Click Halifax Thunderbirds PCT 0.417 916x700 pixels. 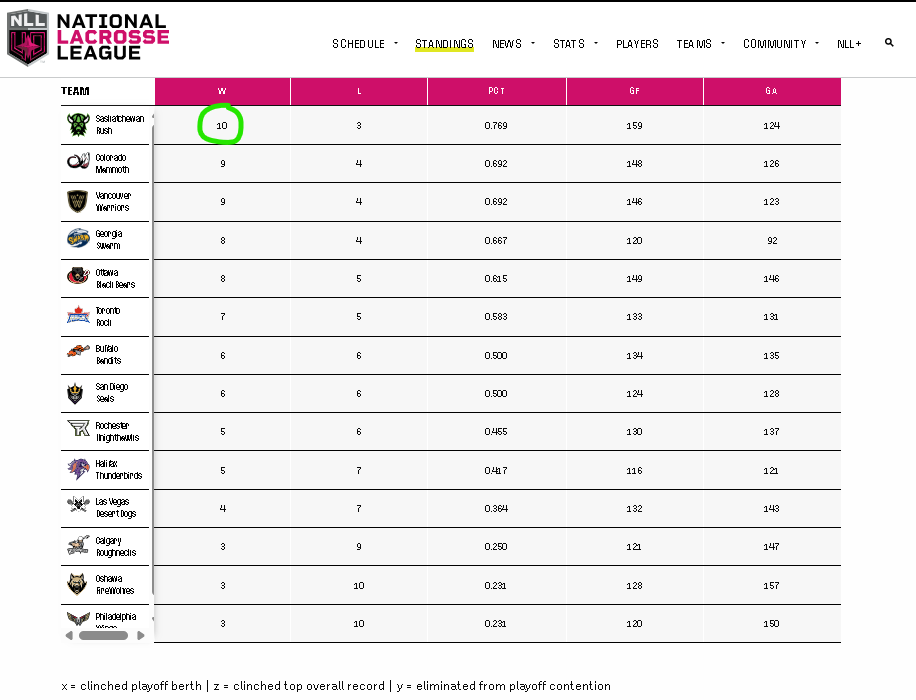point(496,470)
